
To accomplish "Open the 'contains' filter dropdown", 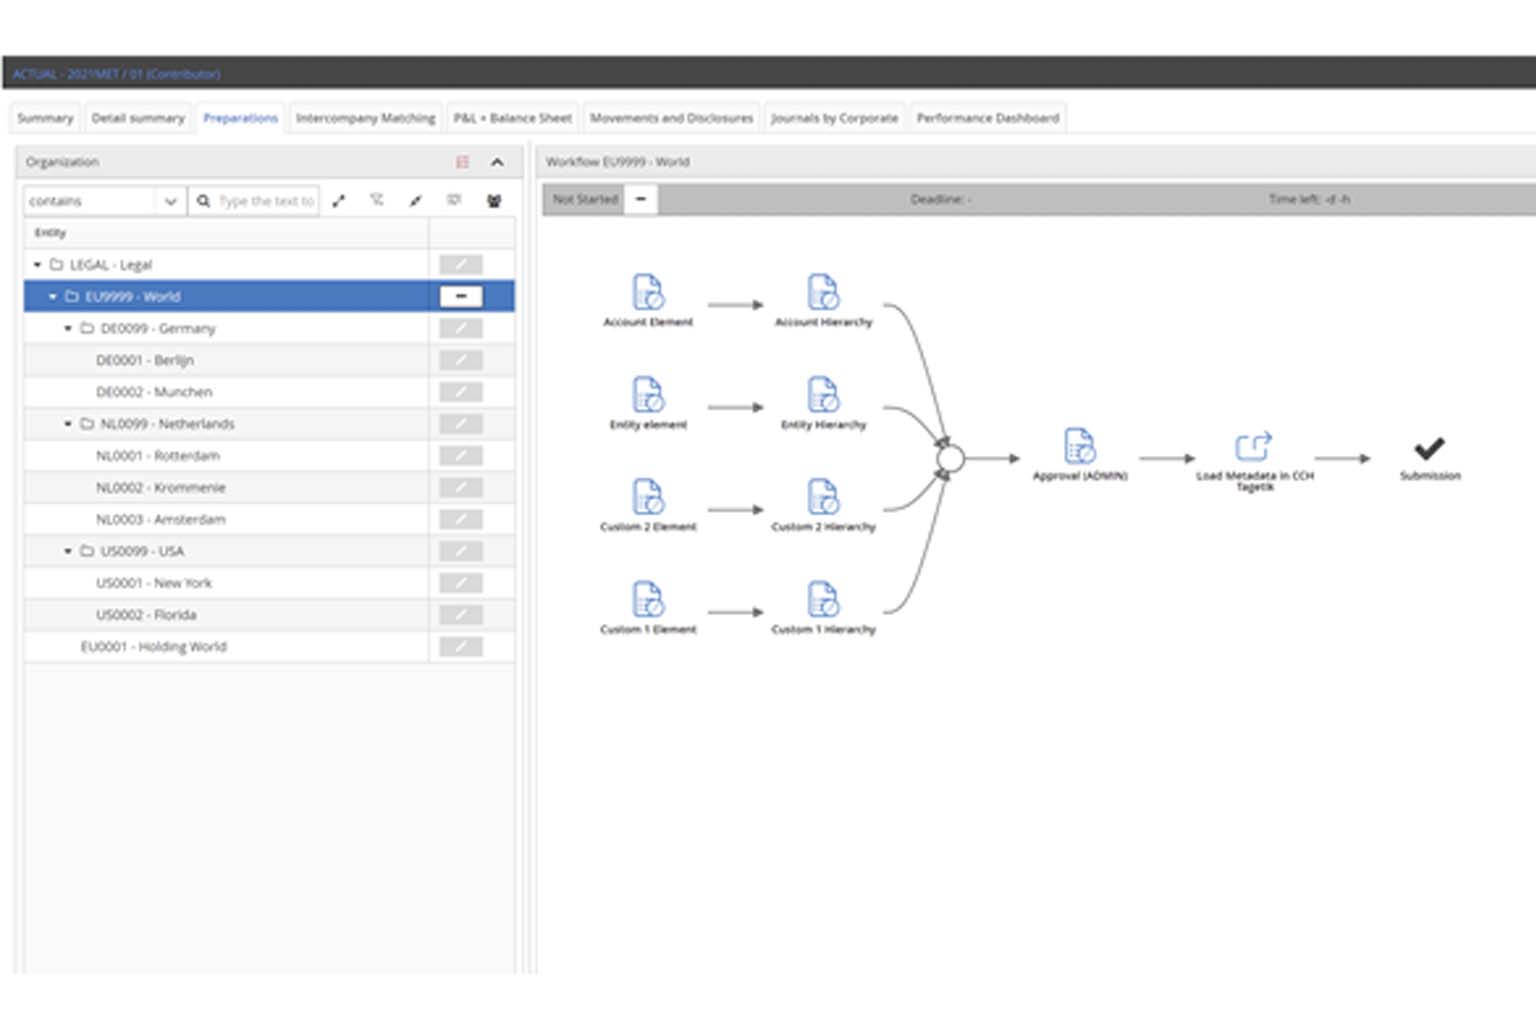I will click(170, 201).
